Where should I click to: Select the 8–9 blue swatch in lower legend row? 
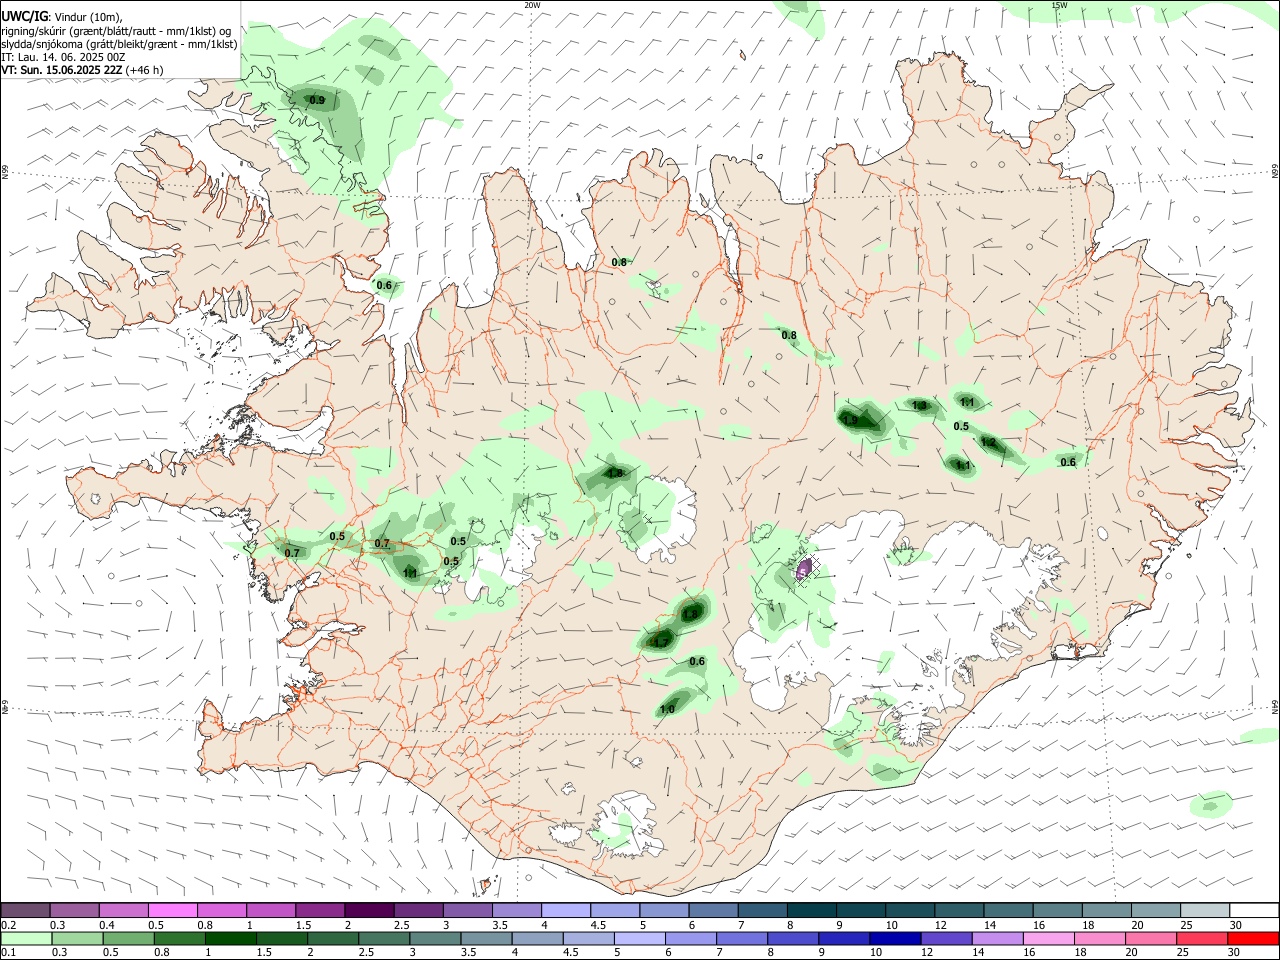[792, 938]
